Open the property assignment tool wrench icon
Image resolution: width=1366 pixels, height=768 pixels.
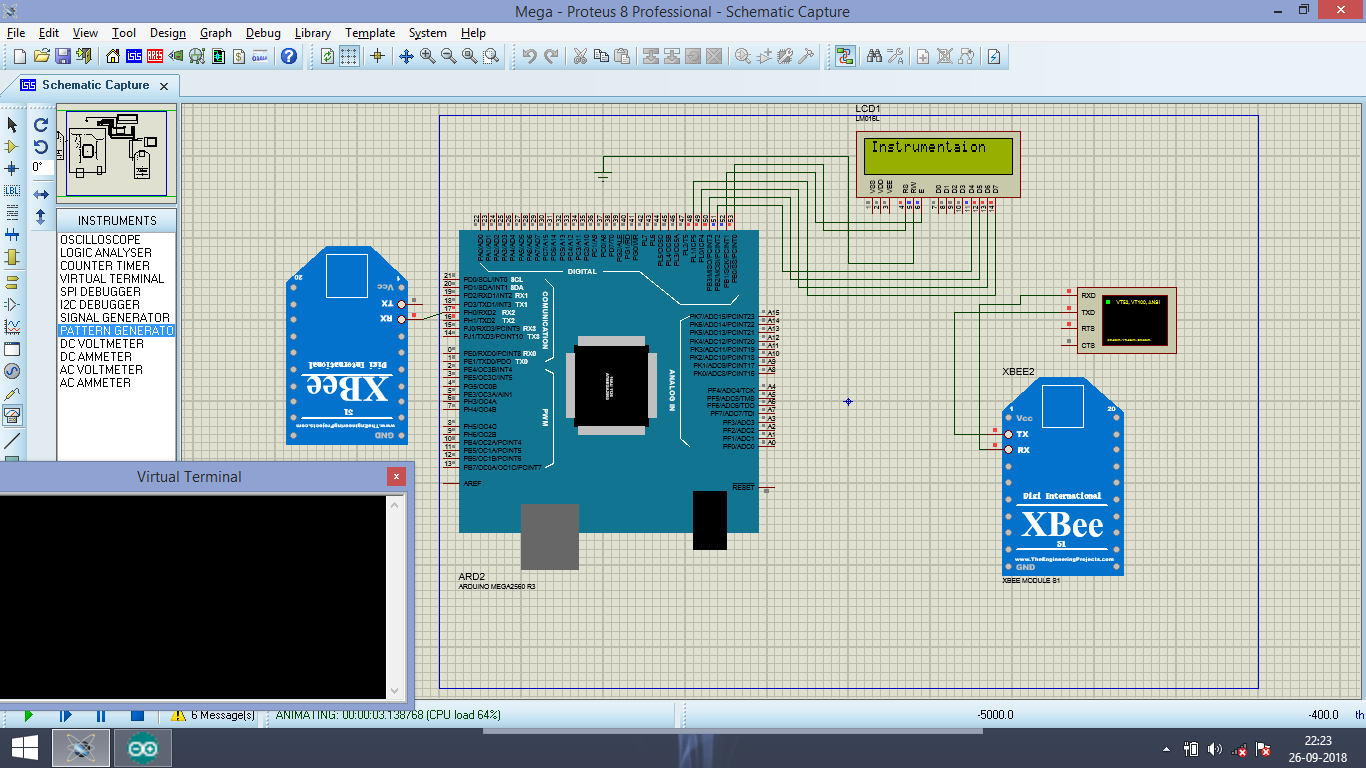[895, 56]
